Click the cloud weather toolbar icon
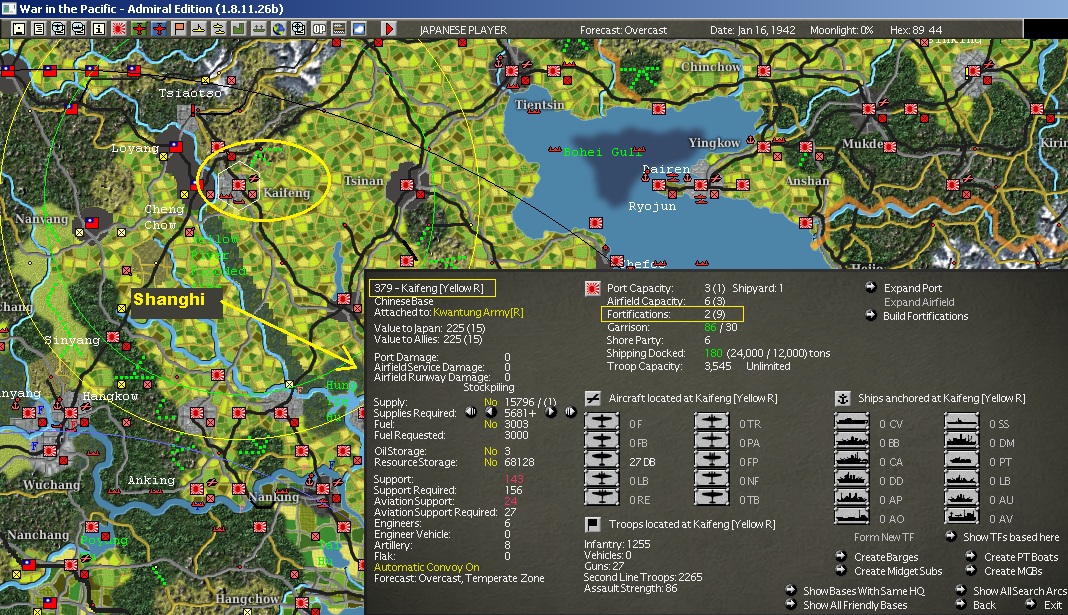The image size is (1068, 615). pos(358,29)
